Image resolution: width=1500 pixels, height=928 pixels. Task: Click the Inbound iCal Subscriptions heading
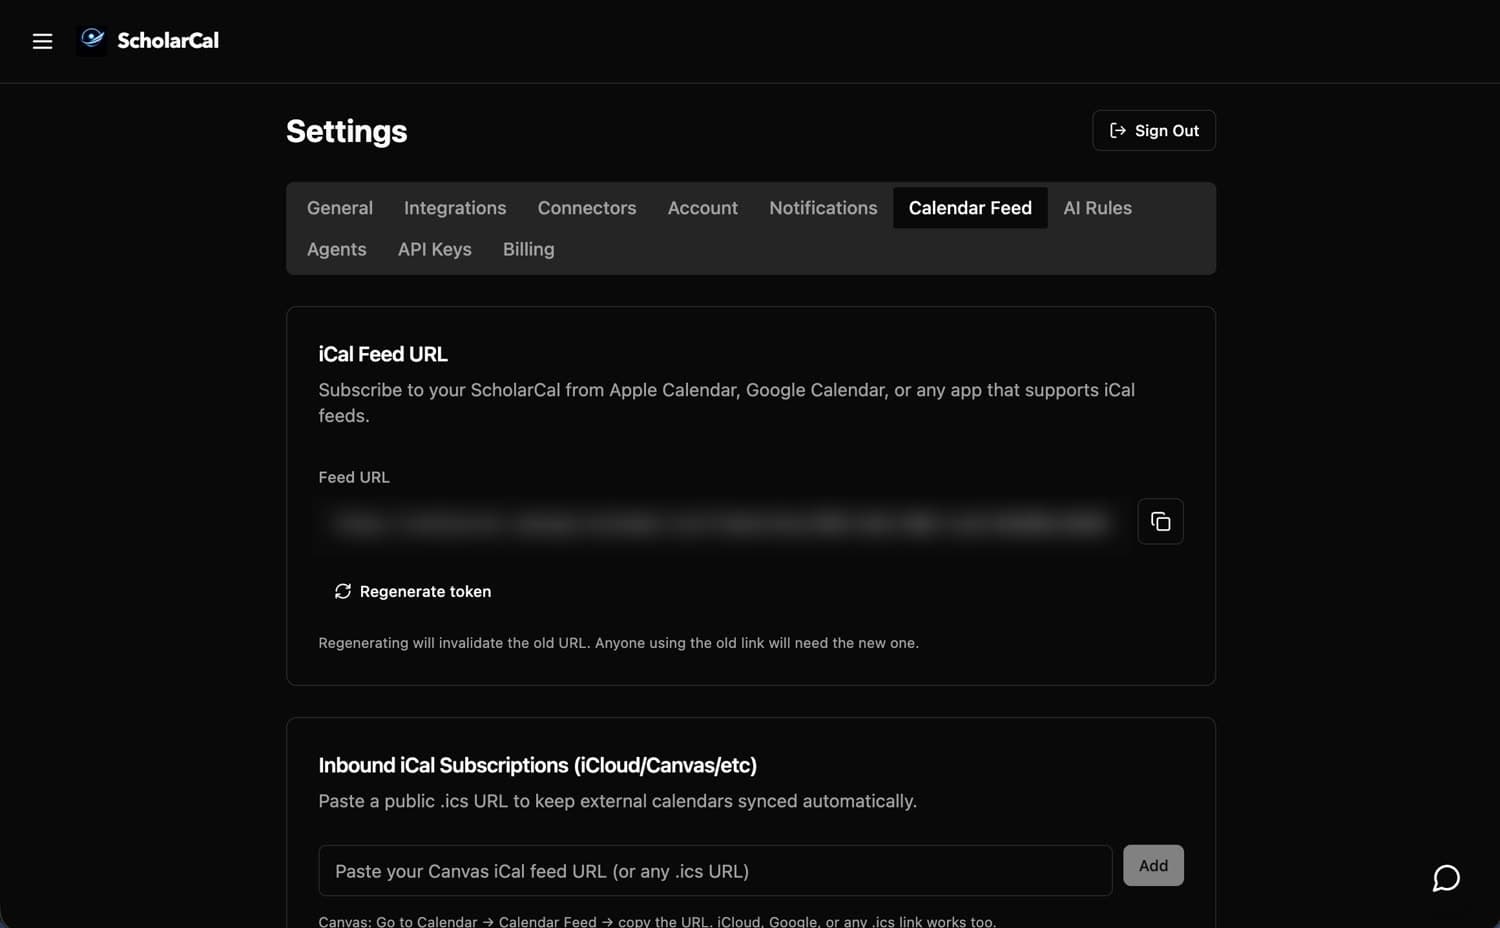pos(537,765)
